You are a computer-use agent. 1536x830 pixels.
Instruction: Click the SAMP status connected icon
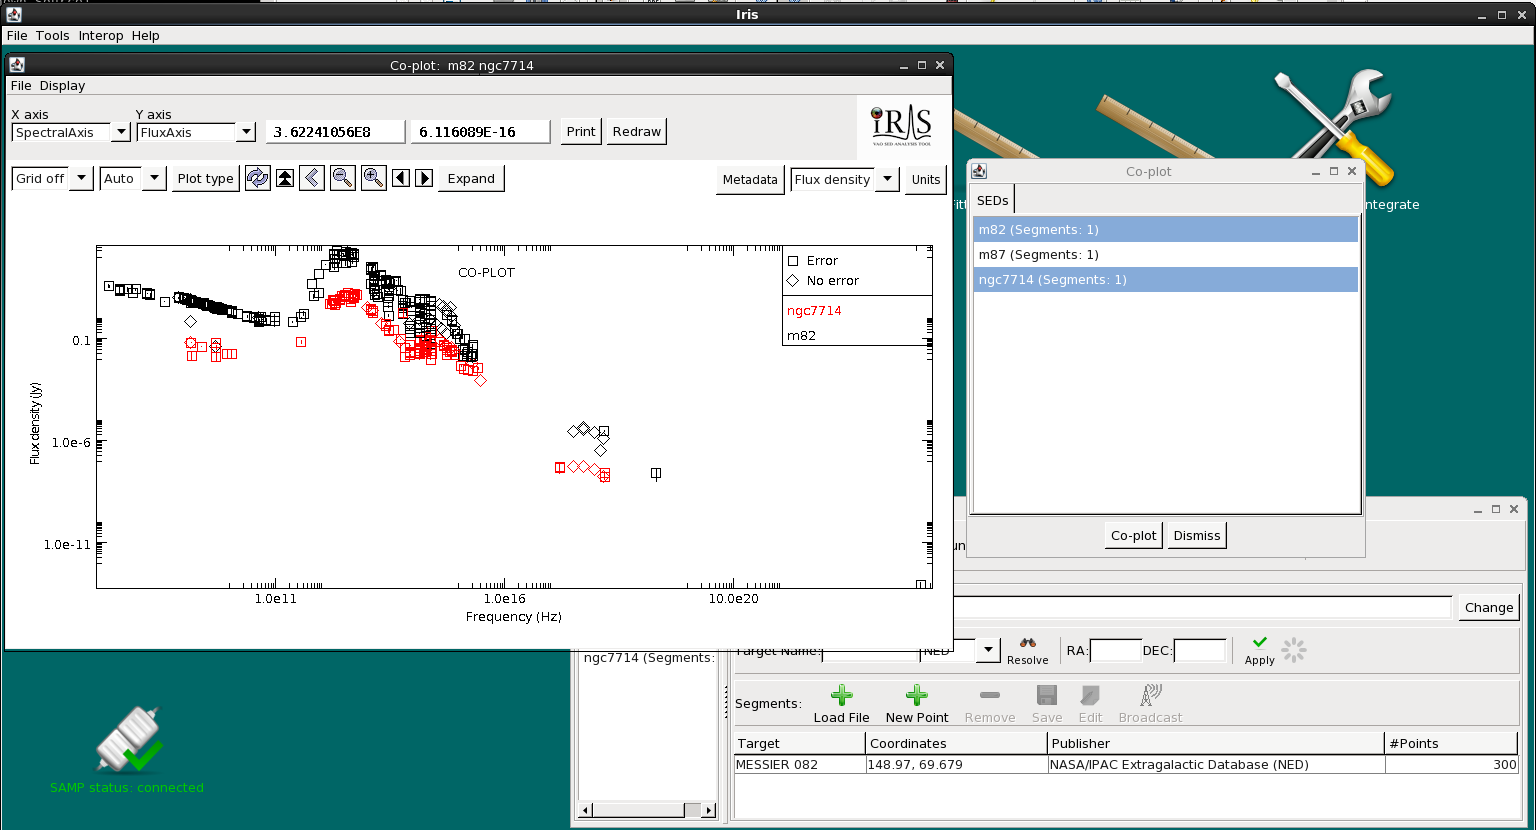click(x=127, y=740)
